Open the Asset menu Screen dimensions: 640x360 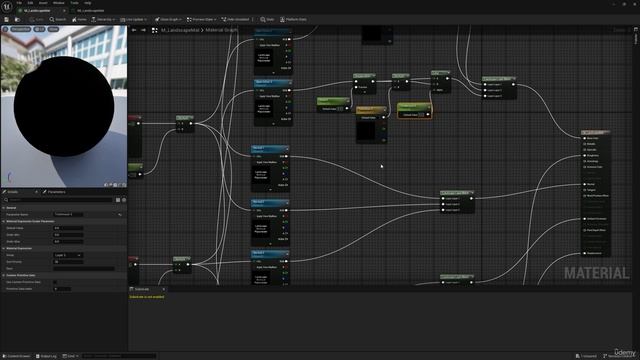[43, 3]
